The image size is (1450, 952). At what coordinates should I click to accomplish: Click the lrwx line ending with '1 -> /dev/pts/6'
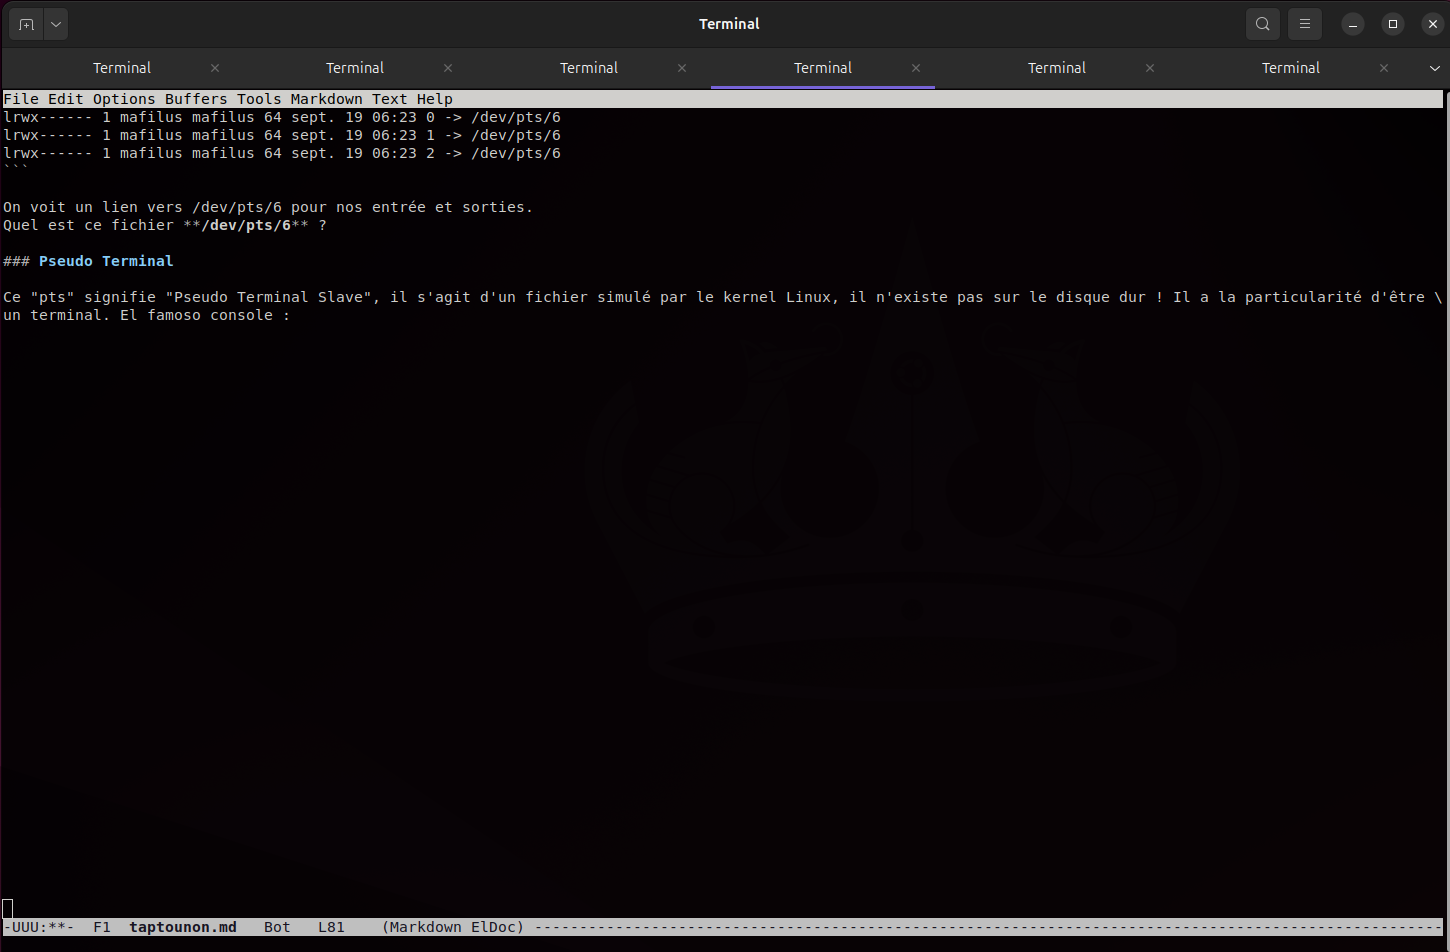click(x=282, y=135)
